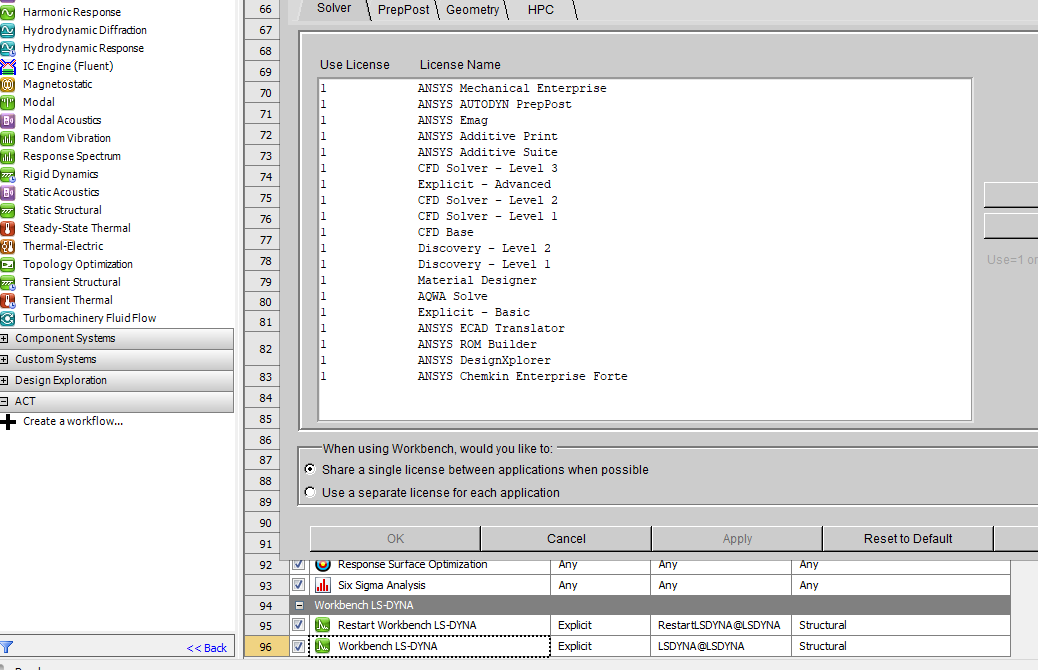The height and width of the screenshot is (670, 1038).
Task: Click the plus icon beside Create a workflow
Action: coord(7,422)
